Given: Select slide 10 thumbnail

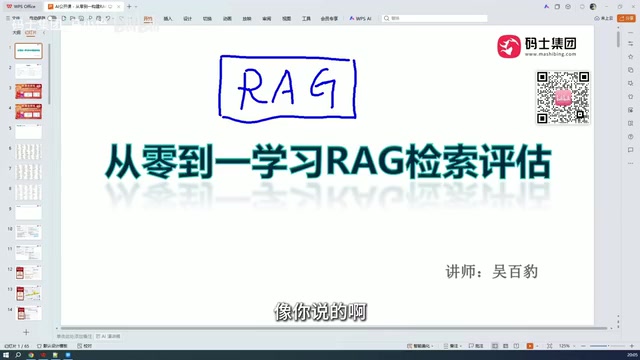Looking at the screenshot, I should pos(29,232).
